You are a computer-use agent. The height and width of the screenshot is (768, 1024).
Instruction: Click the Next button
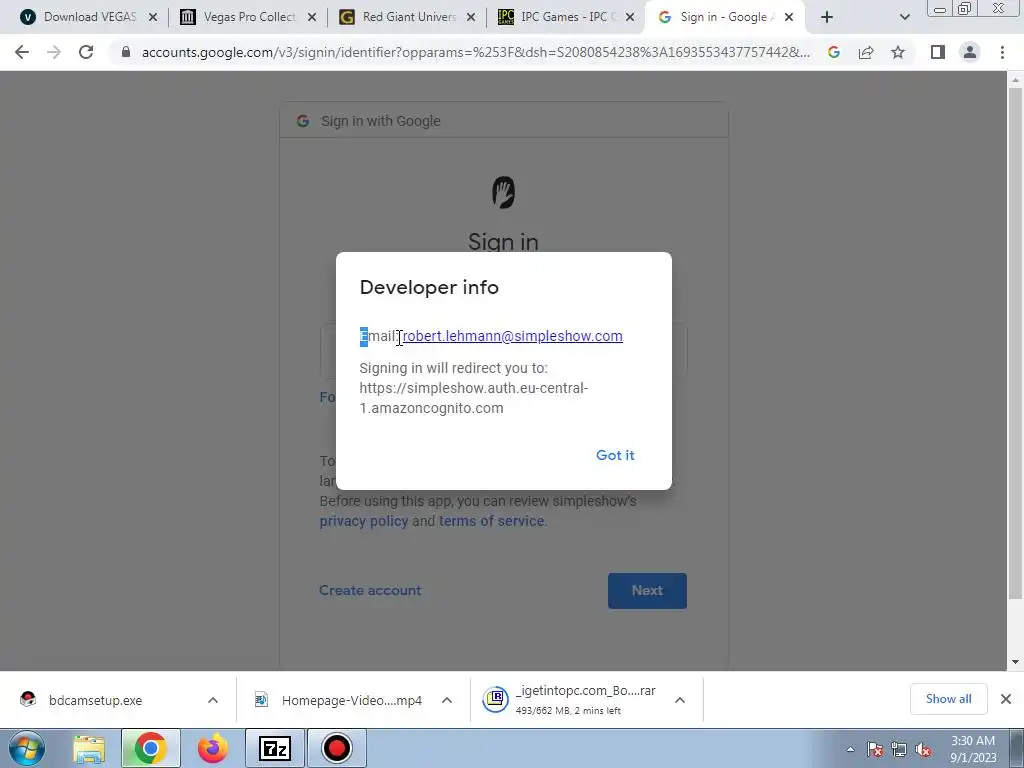point(647,590)
